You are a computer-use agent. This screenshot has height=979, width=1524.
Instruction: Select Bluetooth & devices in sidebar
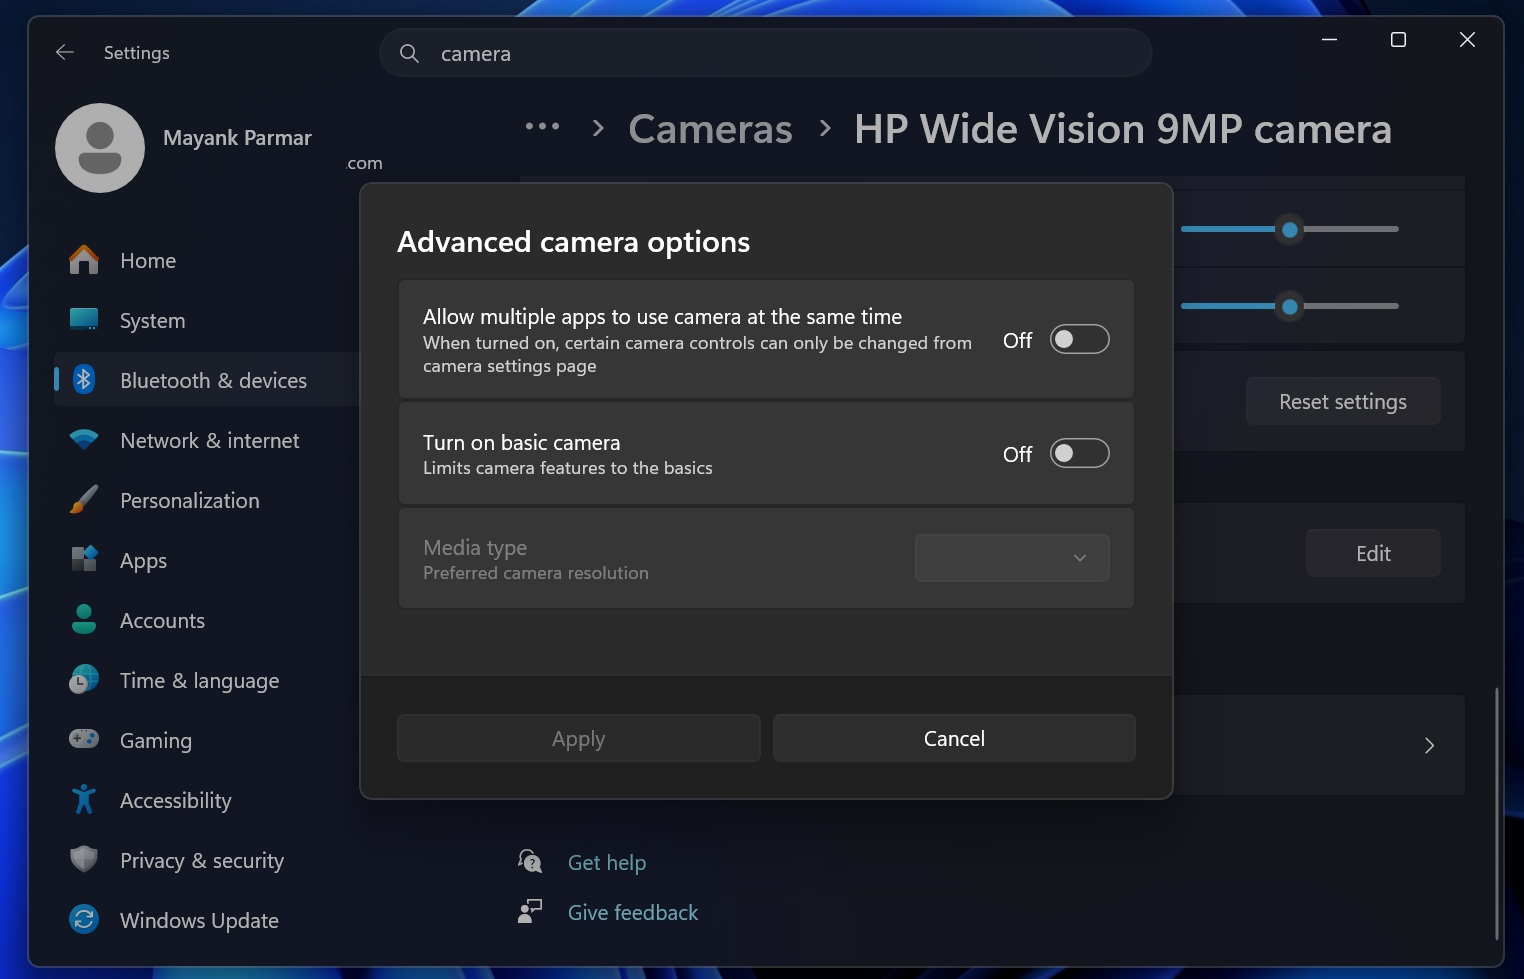207,380
